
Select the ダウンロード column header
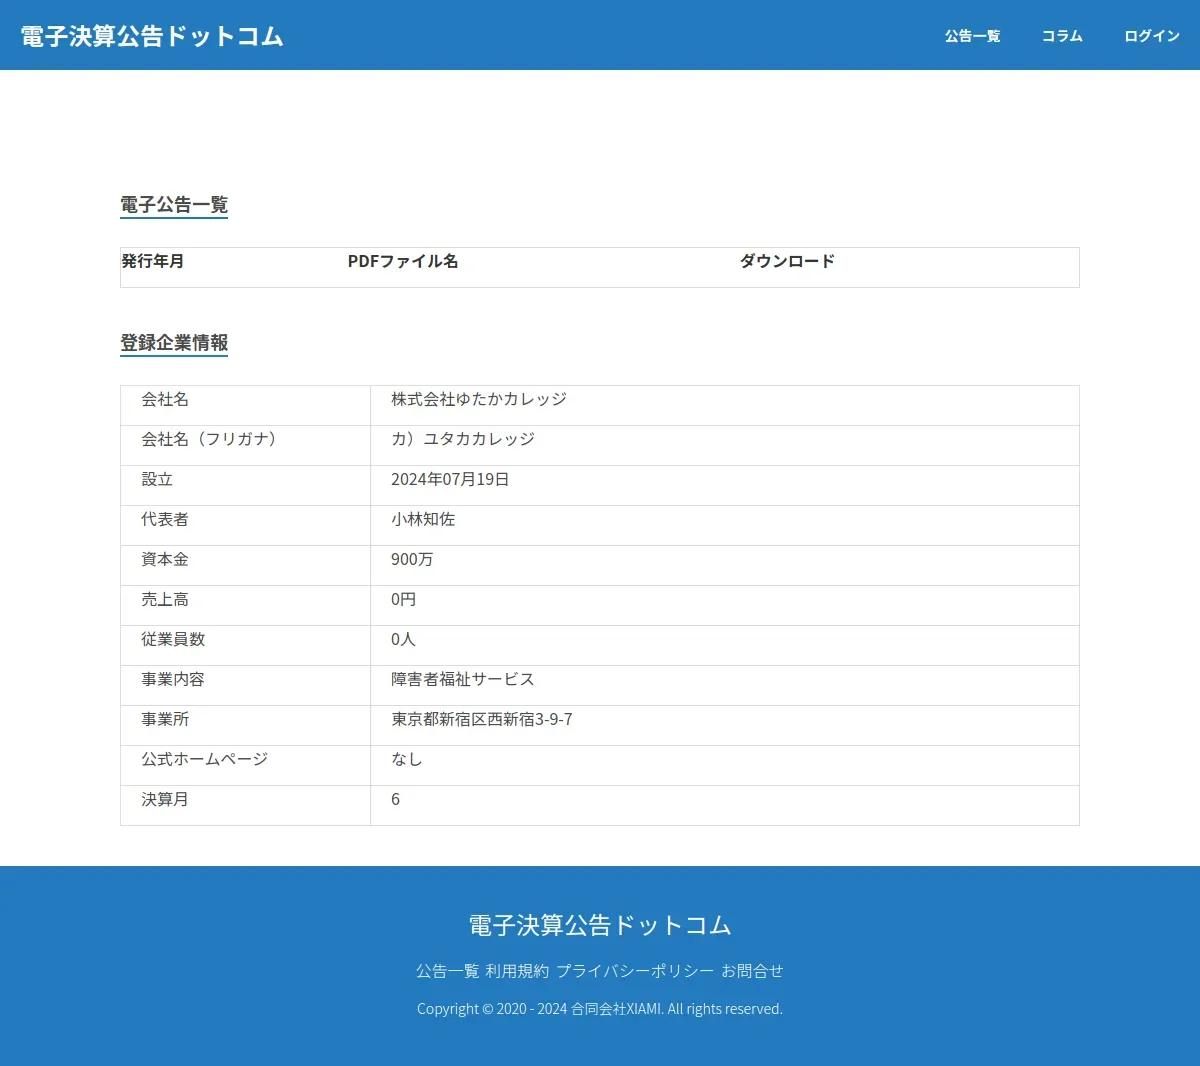[787, 261]
